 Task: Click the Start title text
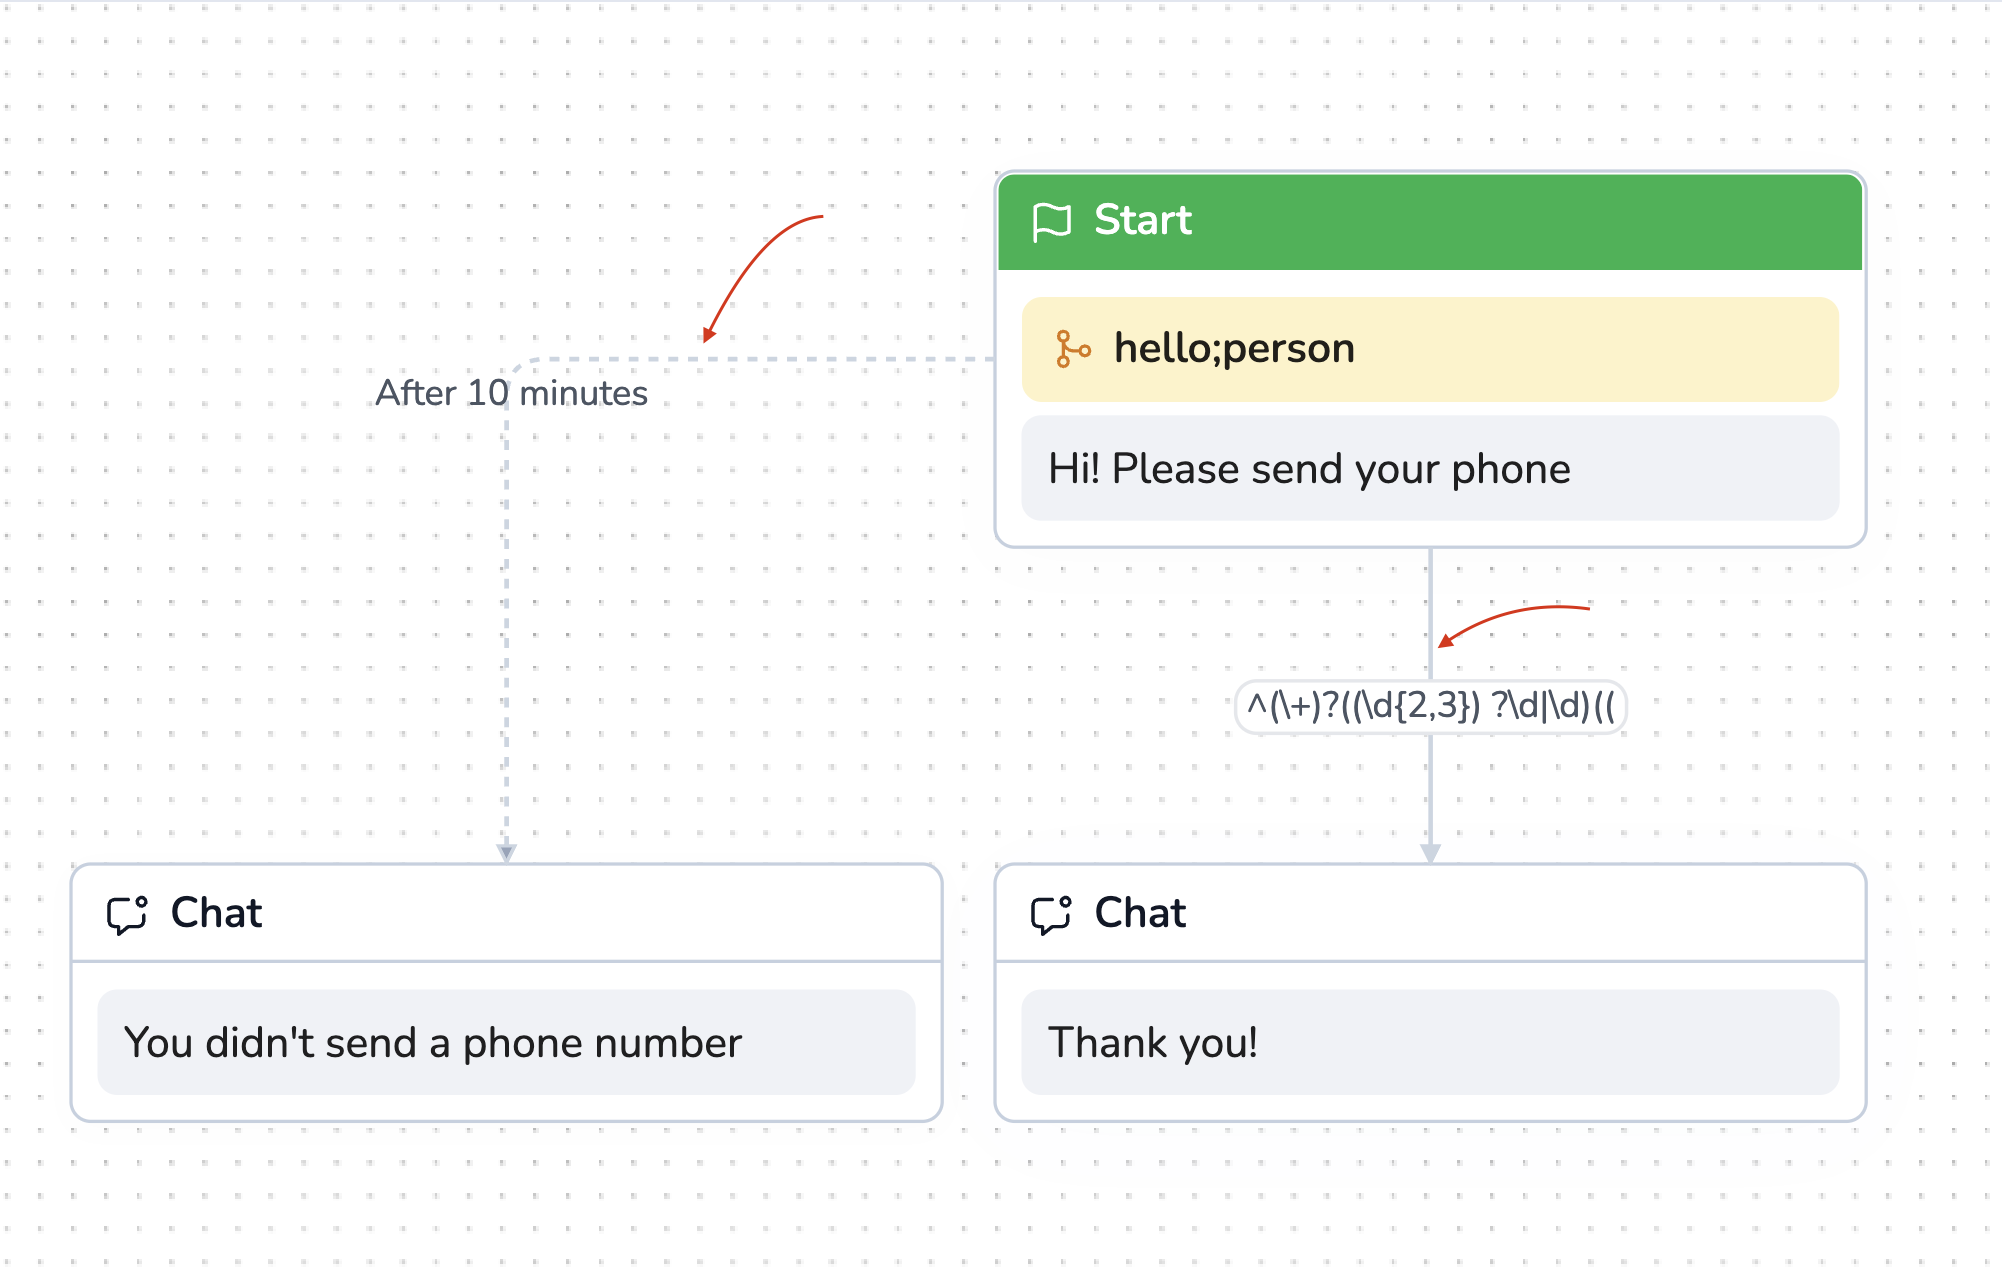point(1143,220)
